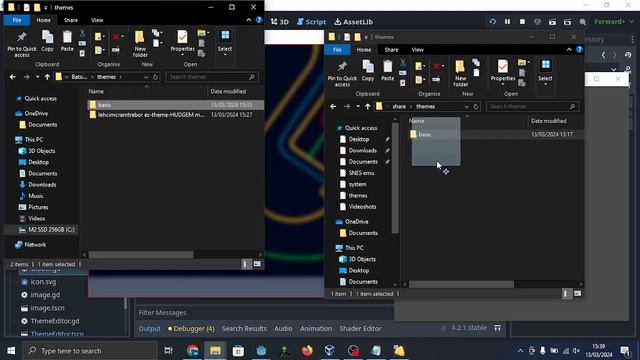Click Copy icon in right themes window
The width and height of the screenshot is (640, 360).
click(x=368, y=70)
